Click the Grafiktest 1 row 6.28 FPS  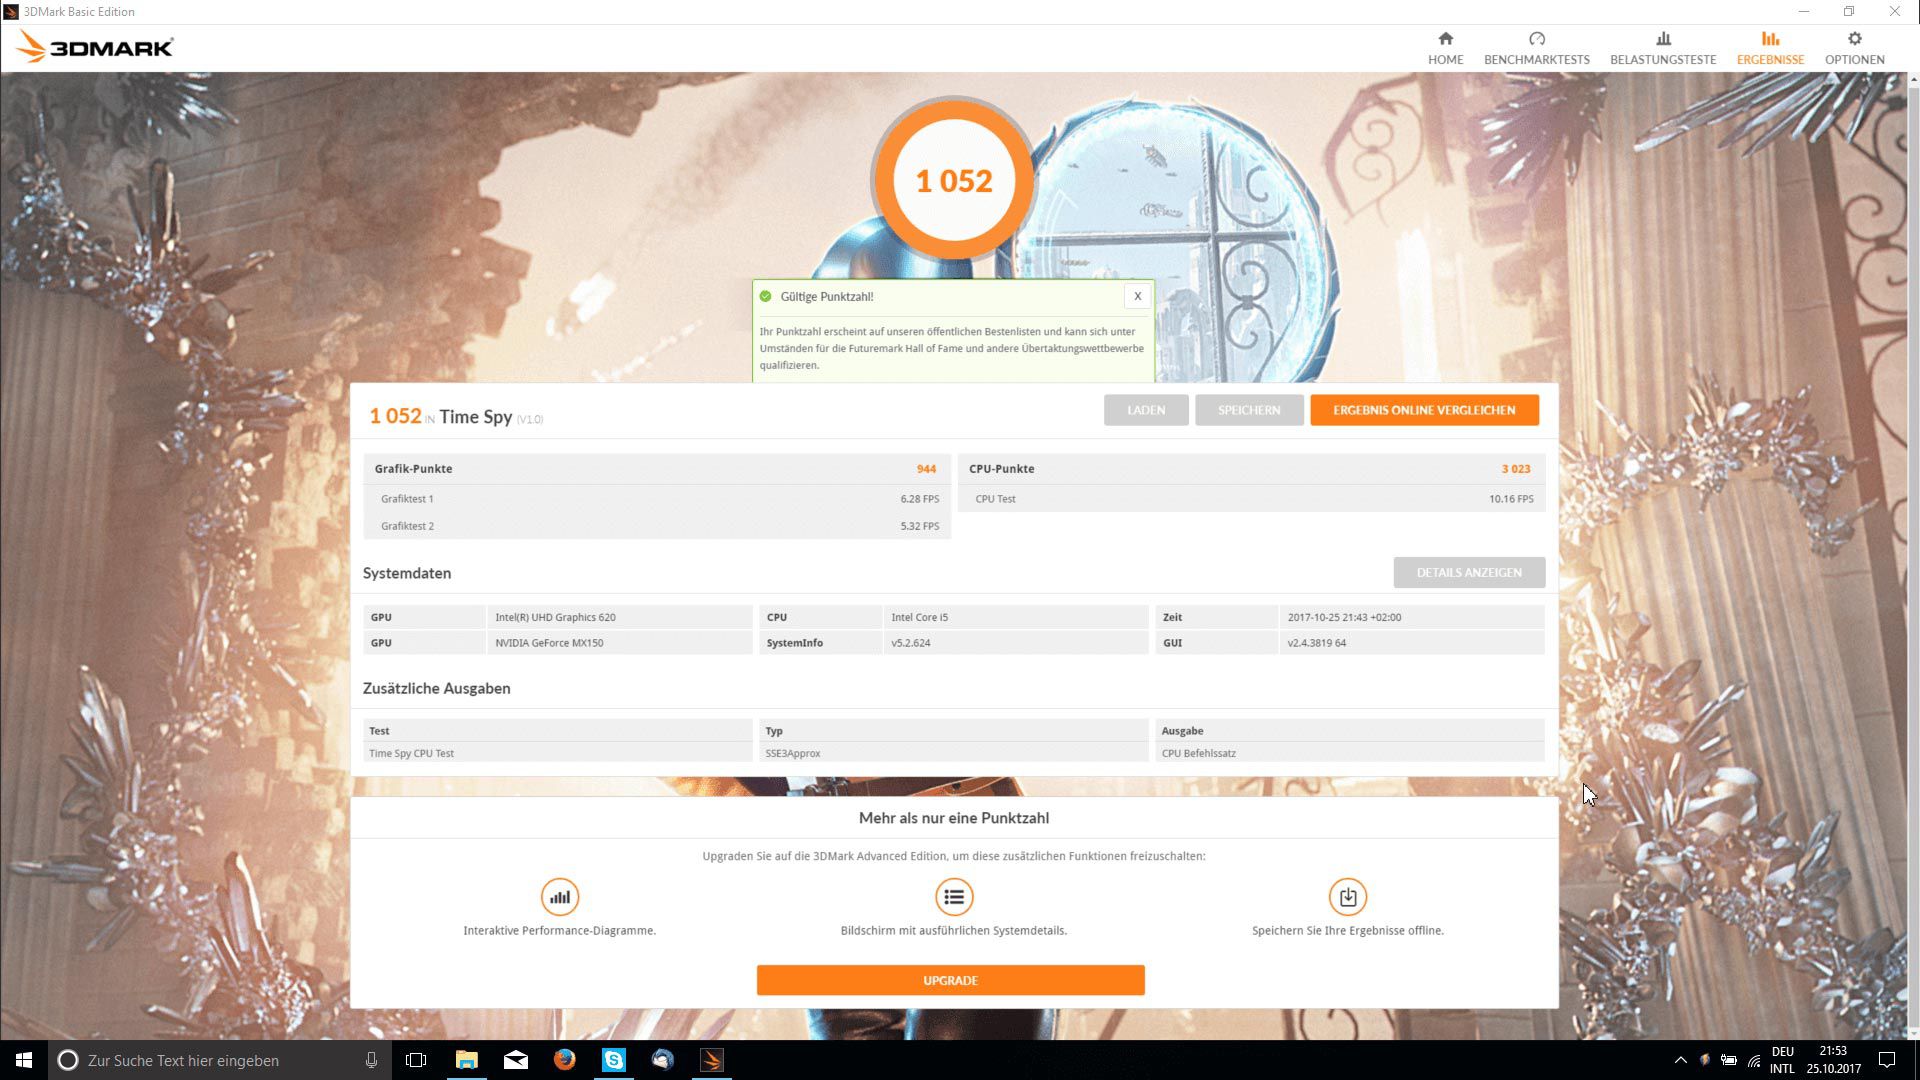point(657,498)
